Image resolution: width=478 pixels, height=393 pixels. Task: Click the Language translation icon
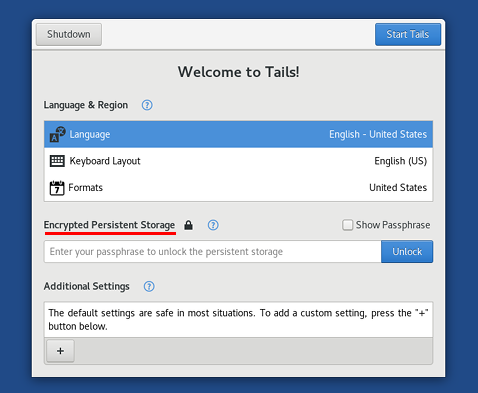click(57, 134)
